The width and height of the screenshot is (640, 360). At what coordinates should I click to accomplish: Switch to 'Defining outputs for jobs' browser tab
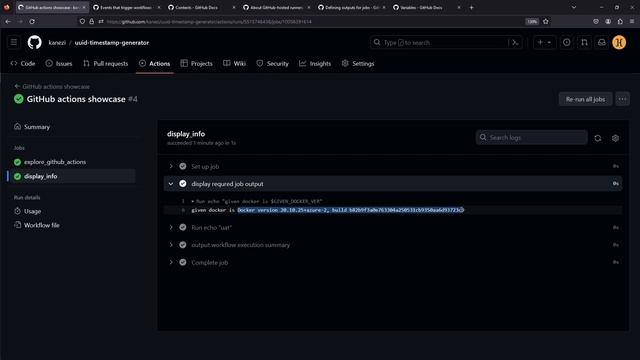click(x=351, y=7)
